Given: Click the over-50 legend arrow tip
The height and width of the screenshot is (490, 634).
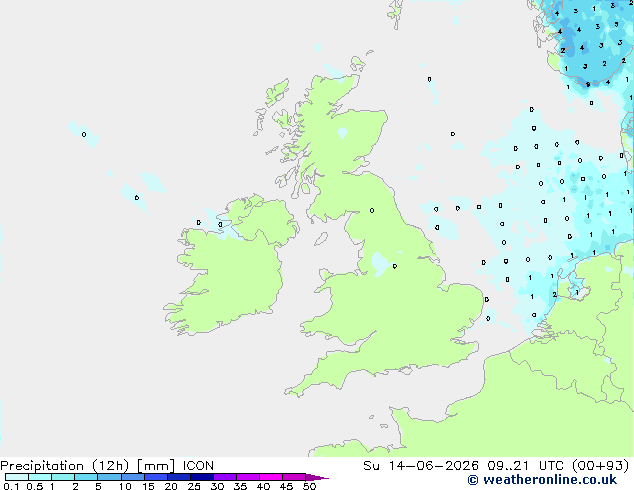Looking at the screenshot, I should click(317, 477).
